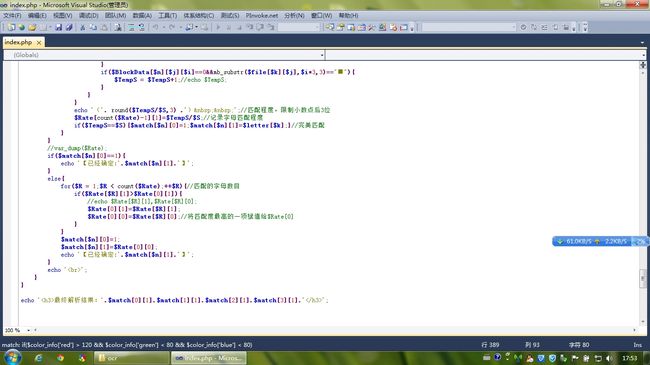Open the Undo history dropdown arrow
Image resolution: width=650 pixels, height=365 pixels.
(x=163, y=27)
